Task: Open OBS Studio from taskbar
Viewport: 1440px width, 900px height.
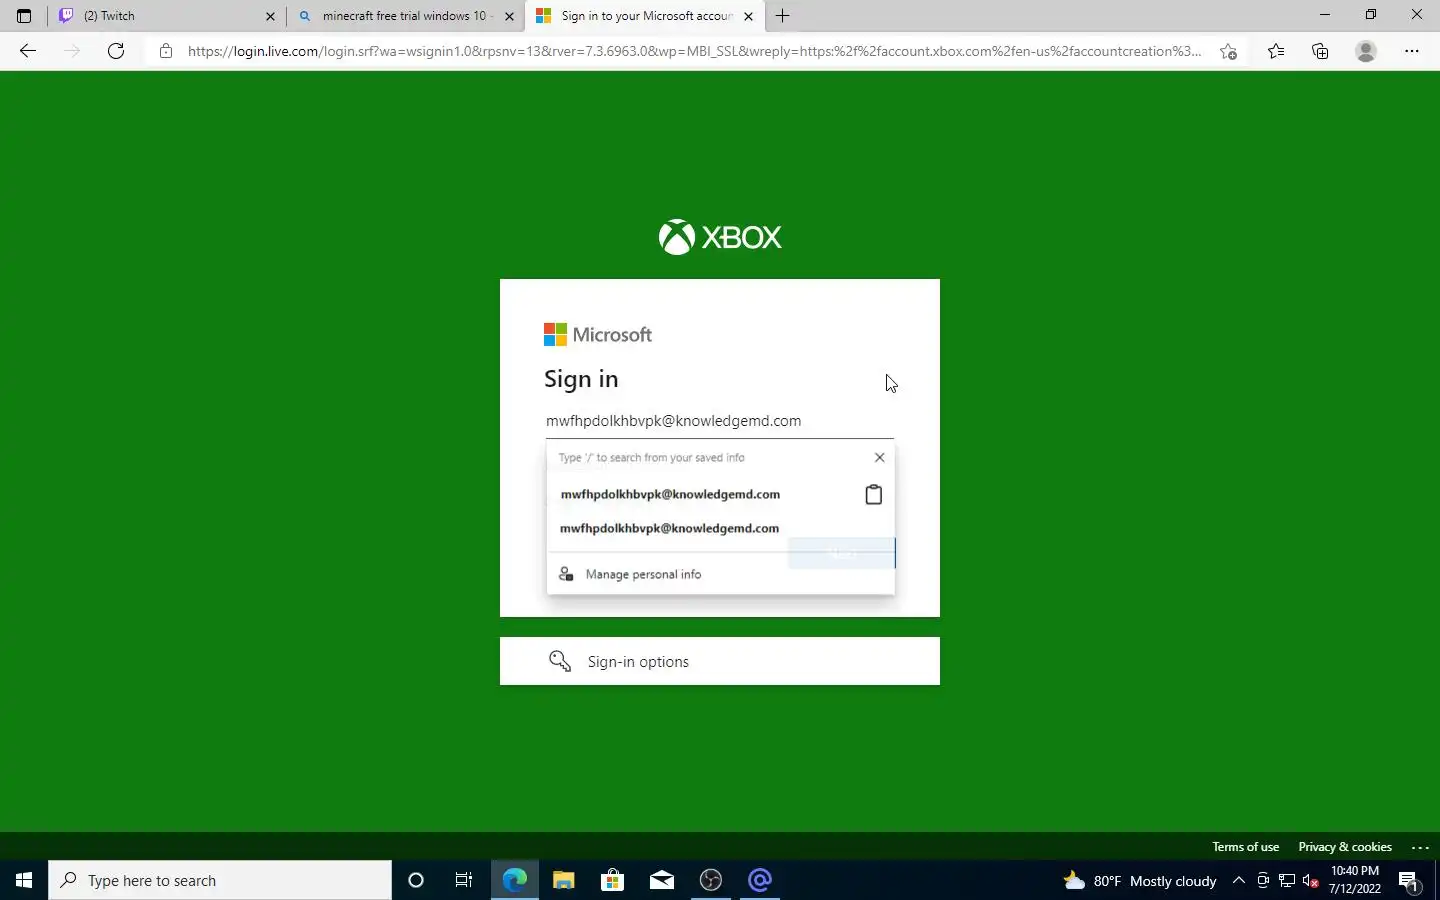Action: pos(711,880)
